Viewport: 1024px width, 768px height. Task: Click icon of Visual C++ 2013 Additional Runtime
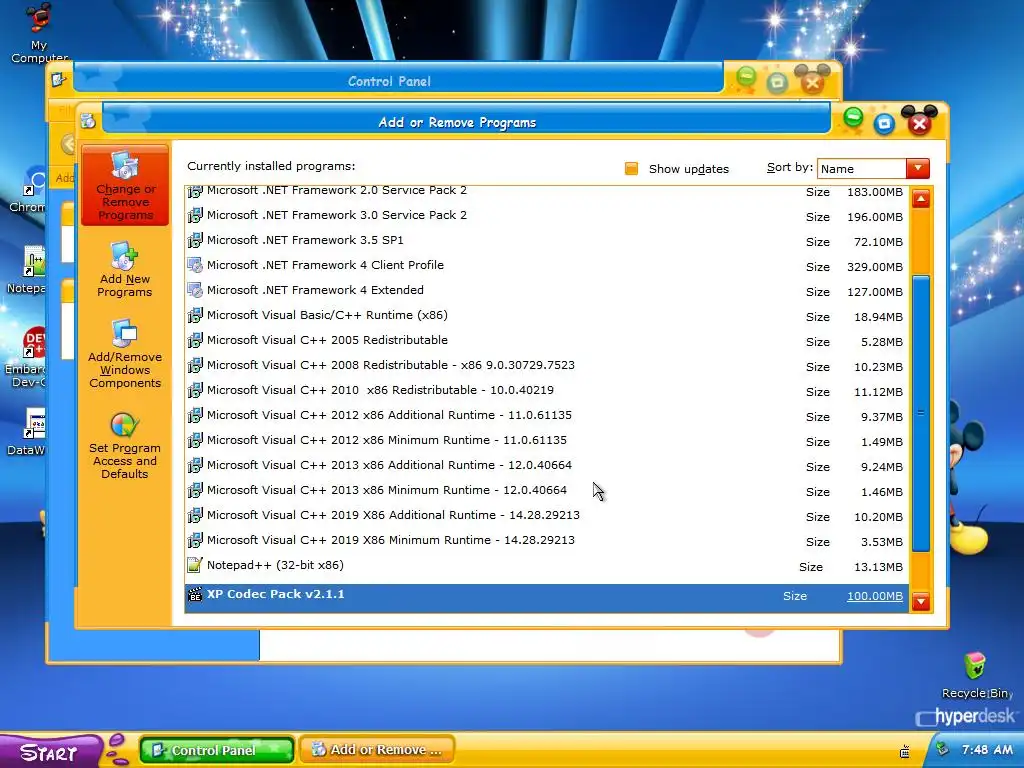click(x=195, y=465)
